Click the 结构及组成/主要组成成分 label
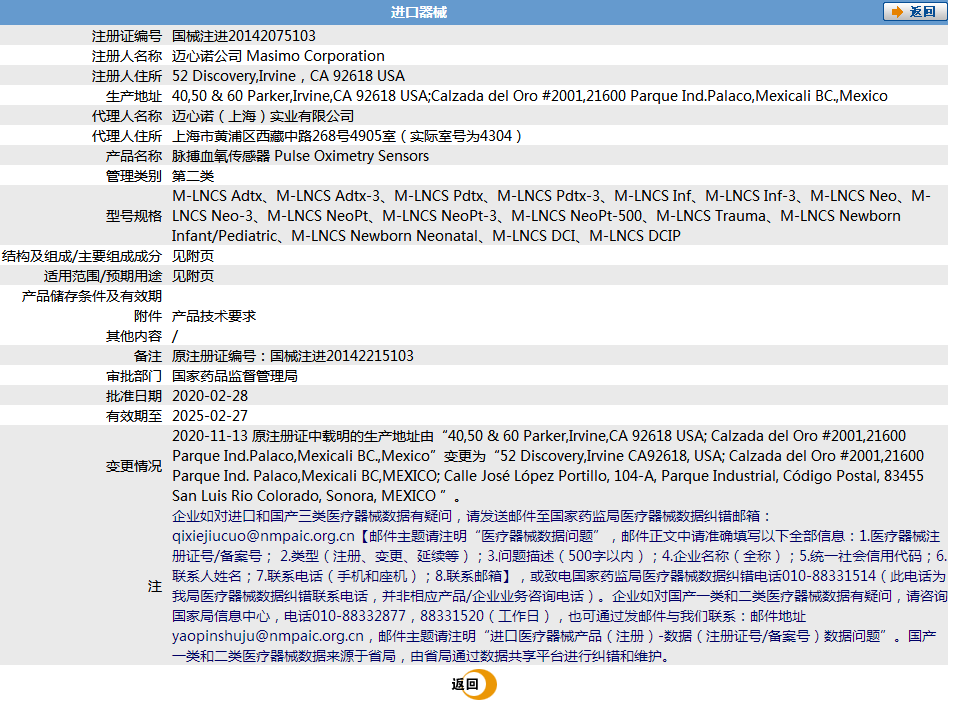Image resolution: width=953 pixels, height=703 pixels. (x=82, y=256)
